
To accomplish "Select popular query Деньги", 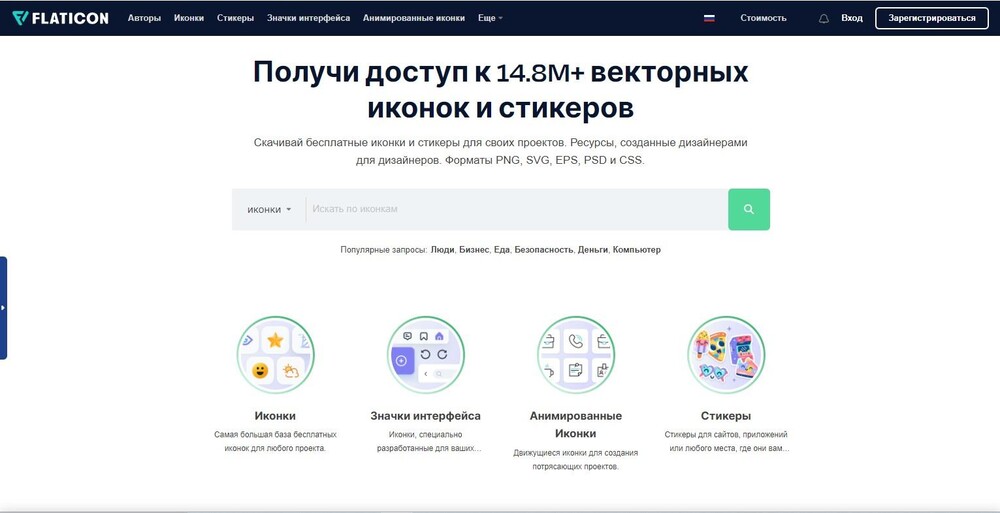I will [593, 250].
